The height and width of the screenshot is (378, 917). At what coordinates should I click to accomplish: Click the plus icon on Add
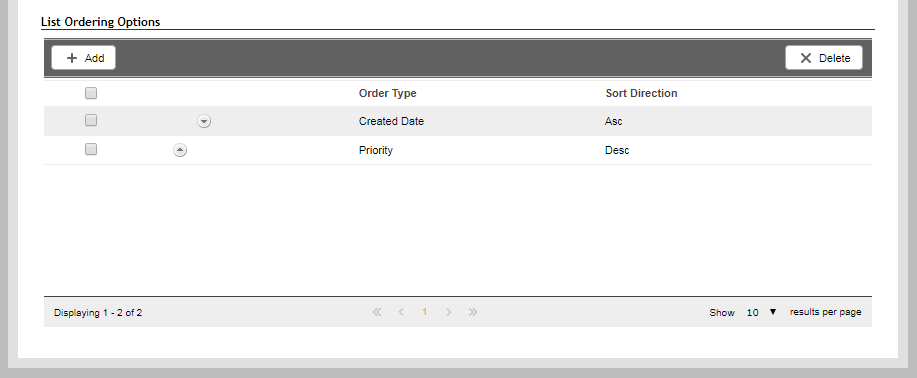pyautogui.click(x=72, y=58)
